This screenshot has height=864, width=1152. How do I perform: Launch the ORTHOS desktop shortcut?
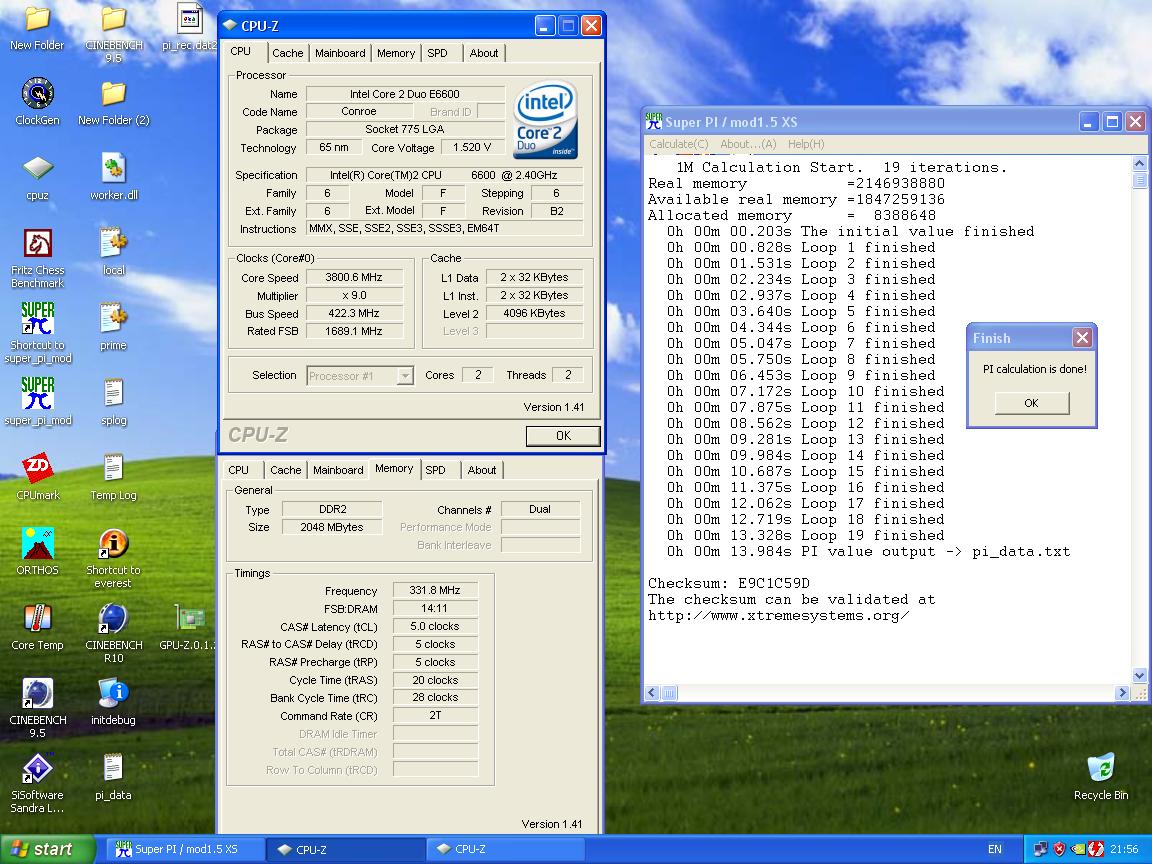tap(37, 544)
